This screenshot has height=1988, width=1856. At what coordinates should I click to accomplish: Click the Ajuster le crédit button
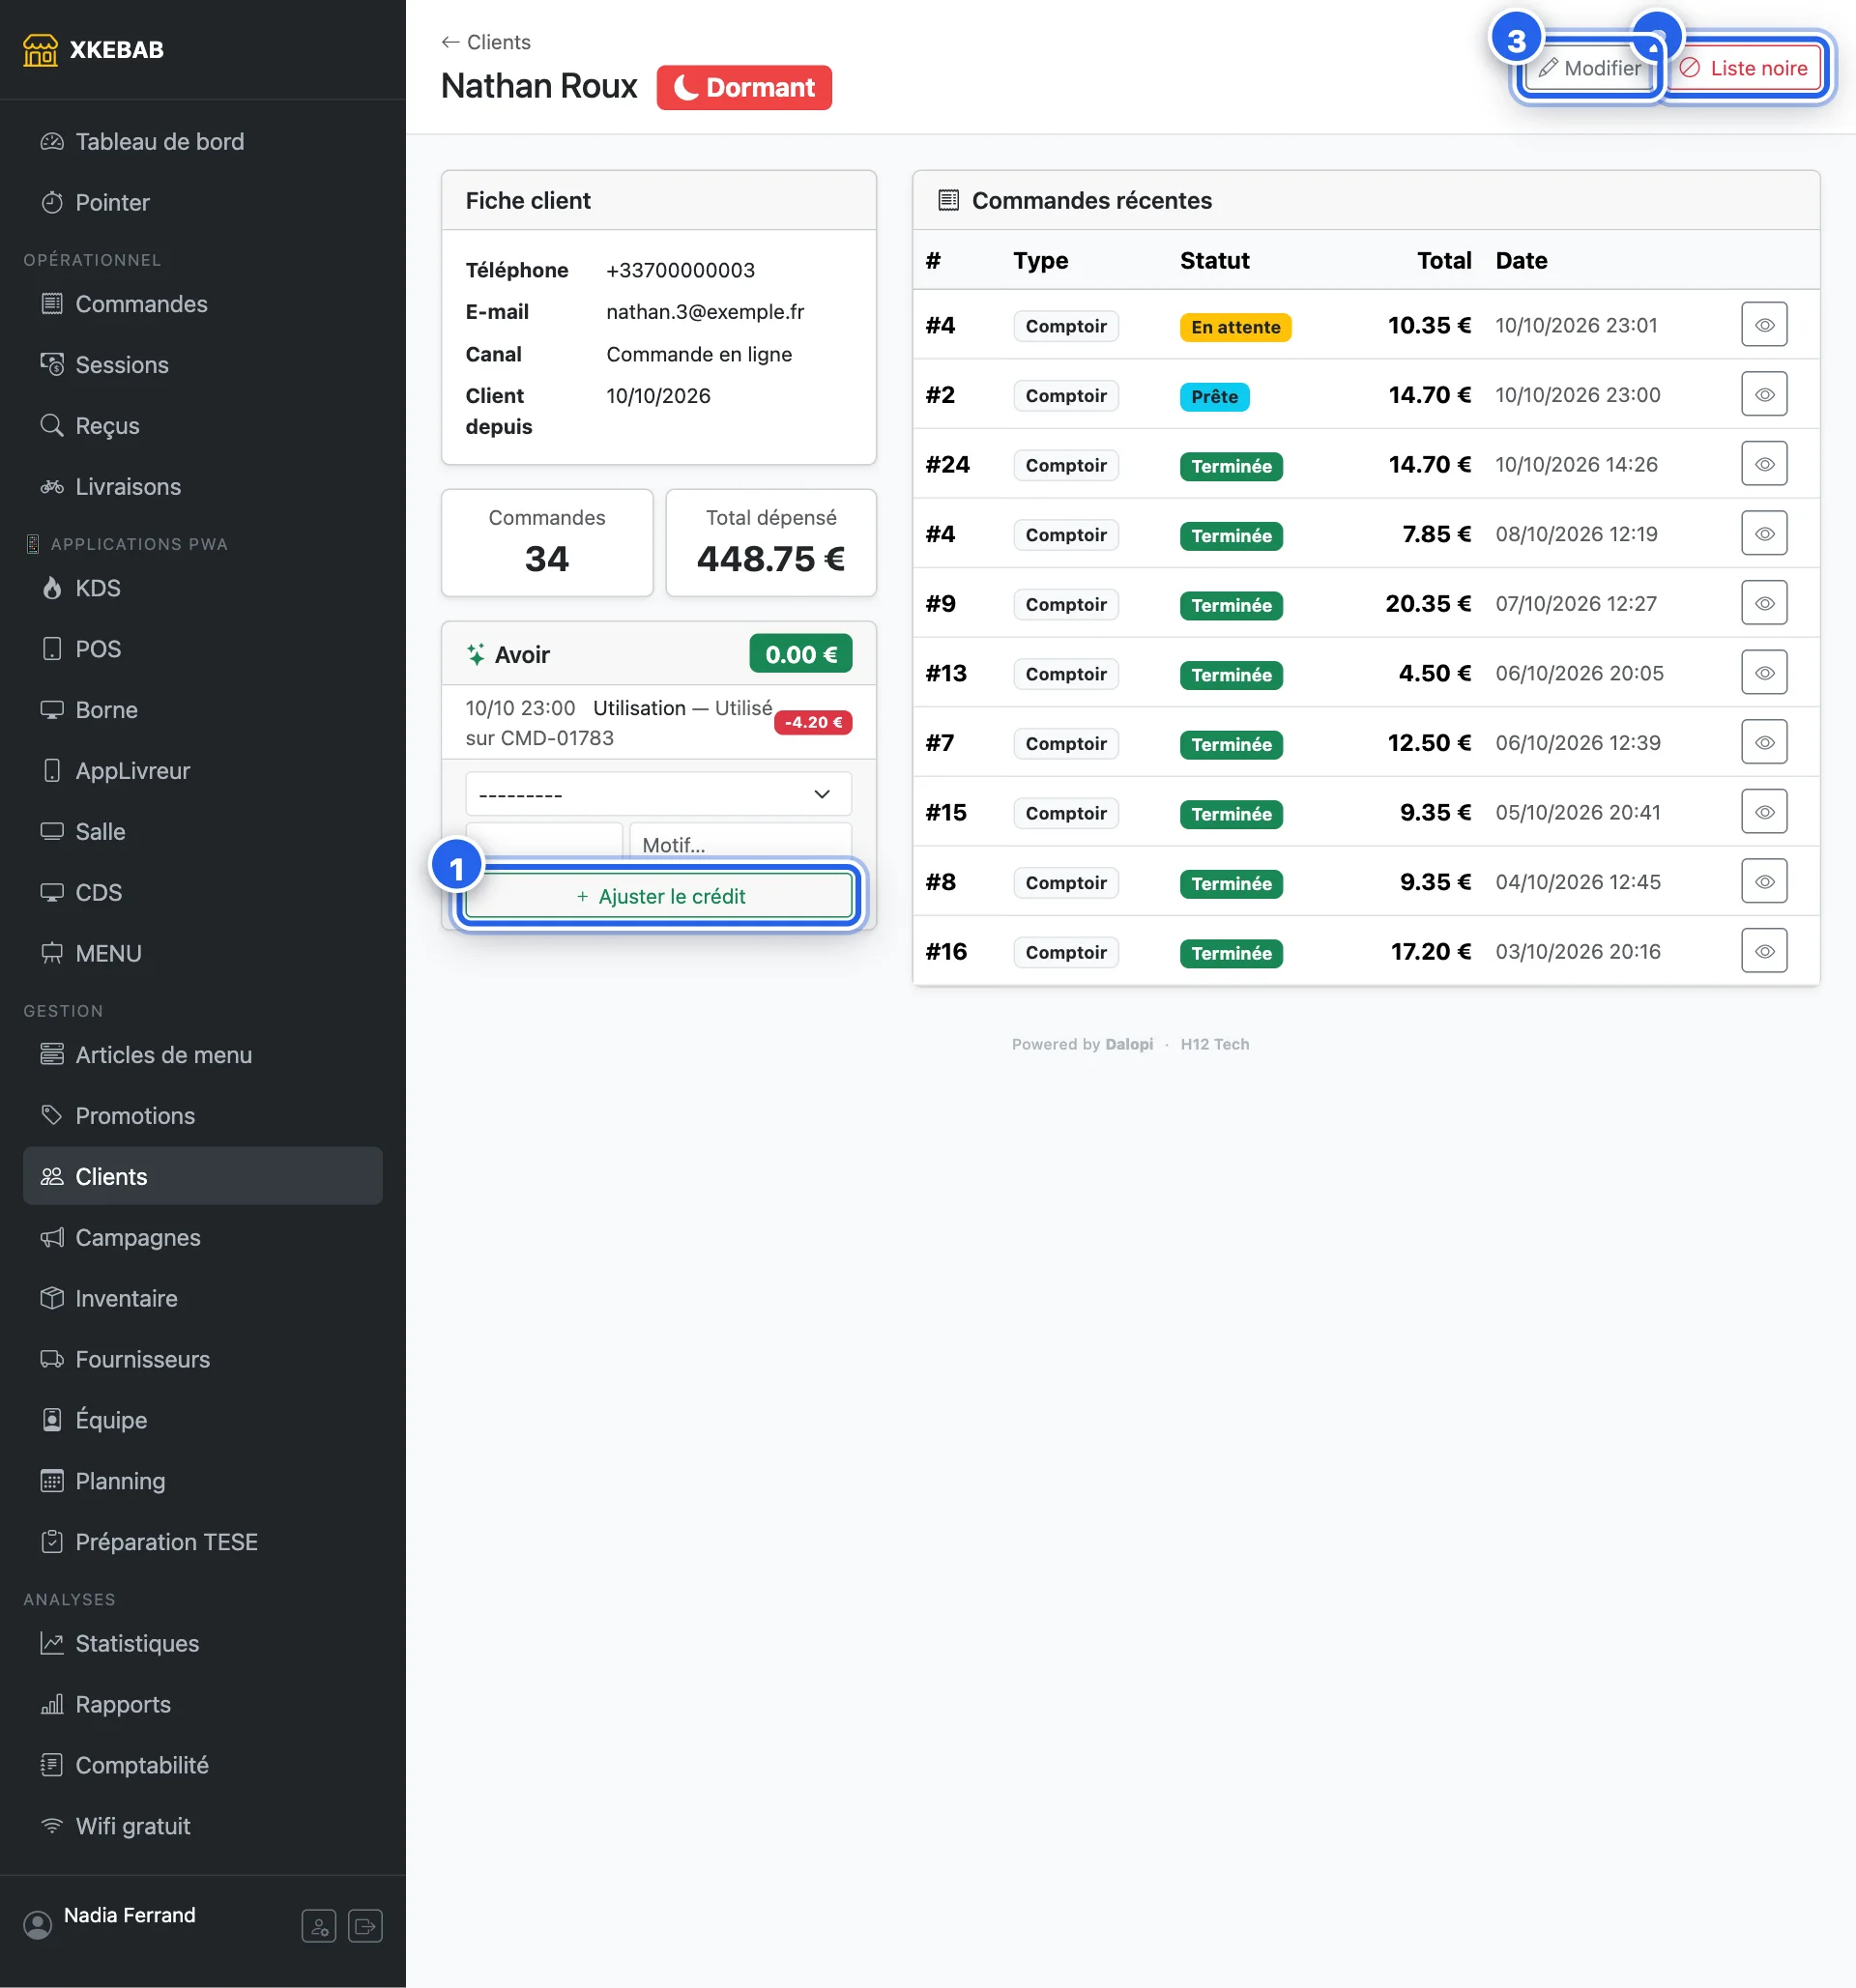[x=658, y=896]
